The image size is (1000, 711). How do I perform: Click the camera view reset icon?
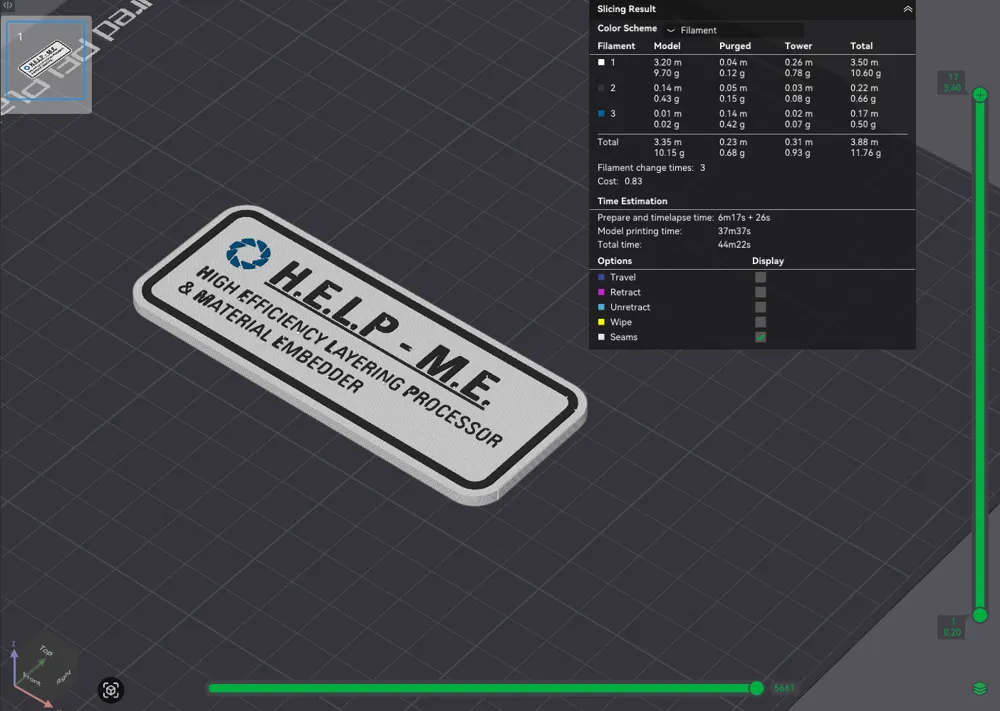[110, 690]
